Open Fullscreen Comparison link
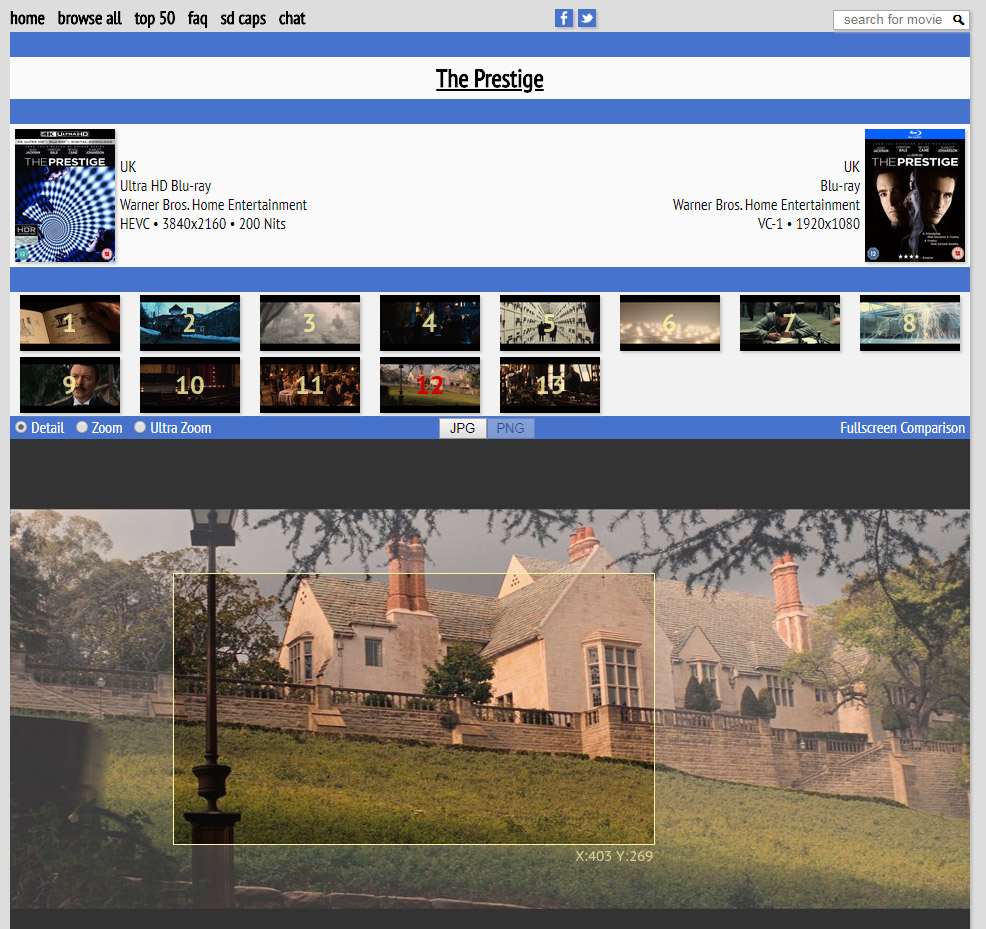Screen dimensions: 986x929 coord(902,428)
